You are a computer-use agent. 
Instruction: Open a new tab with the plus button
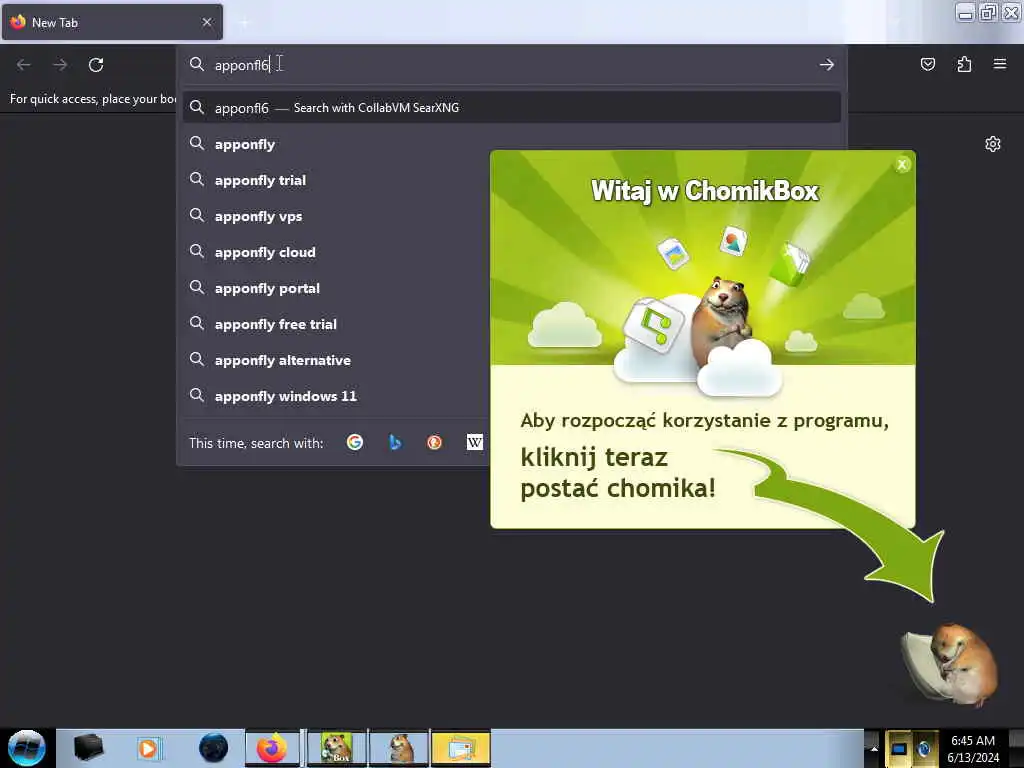[244, 23]
